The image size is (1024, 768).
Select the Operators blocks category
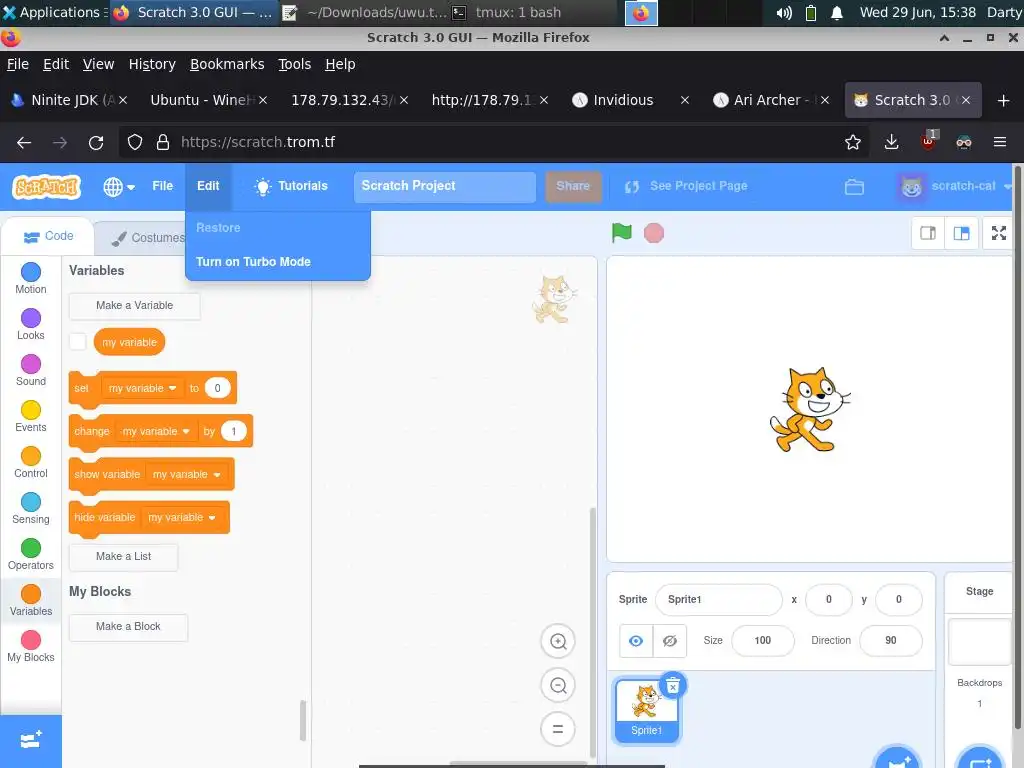pos(31,554)
